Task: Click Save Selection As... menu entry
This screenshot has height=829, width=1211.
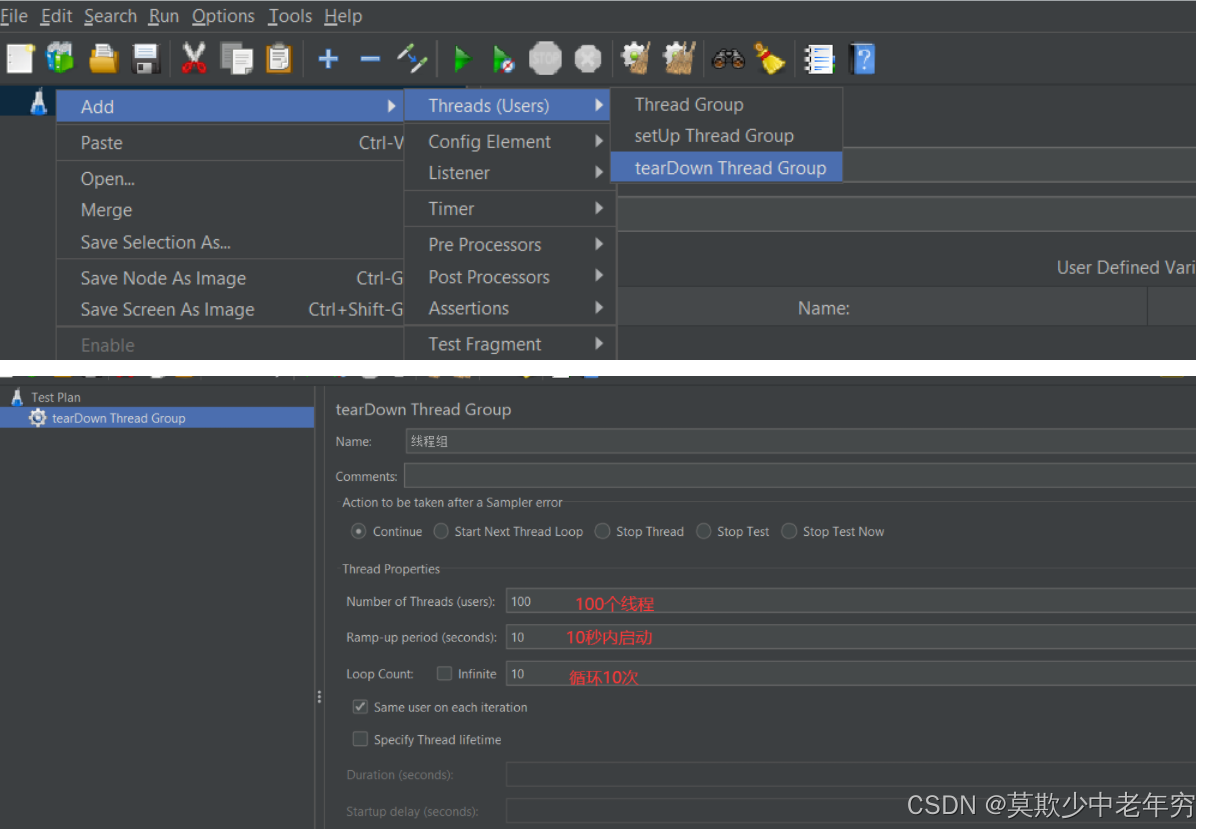Action: pos(230,242)
